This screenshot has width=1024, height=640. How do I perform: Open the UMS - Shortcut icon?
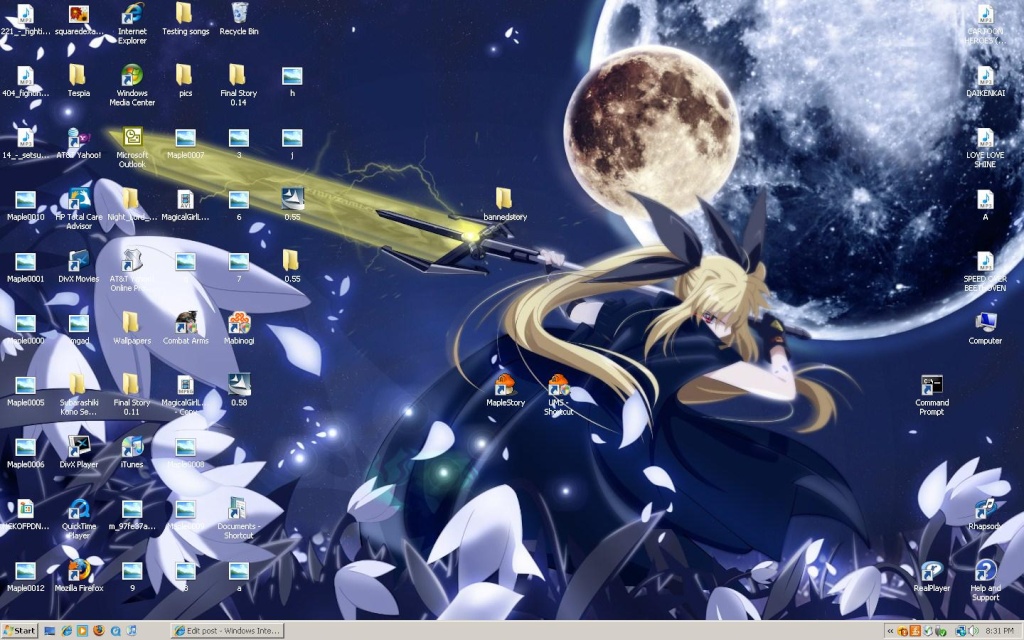click(x=558, y=394)
